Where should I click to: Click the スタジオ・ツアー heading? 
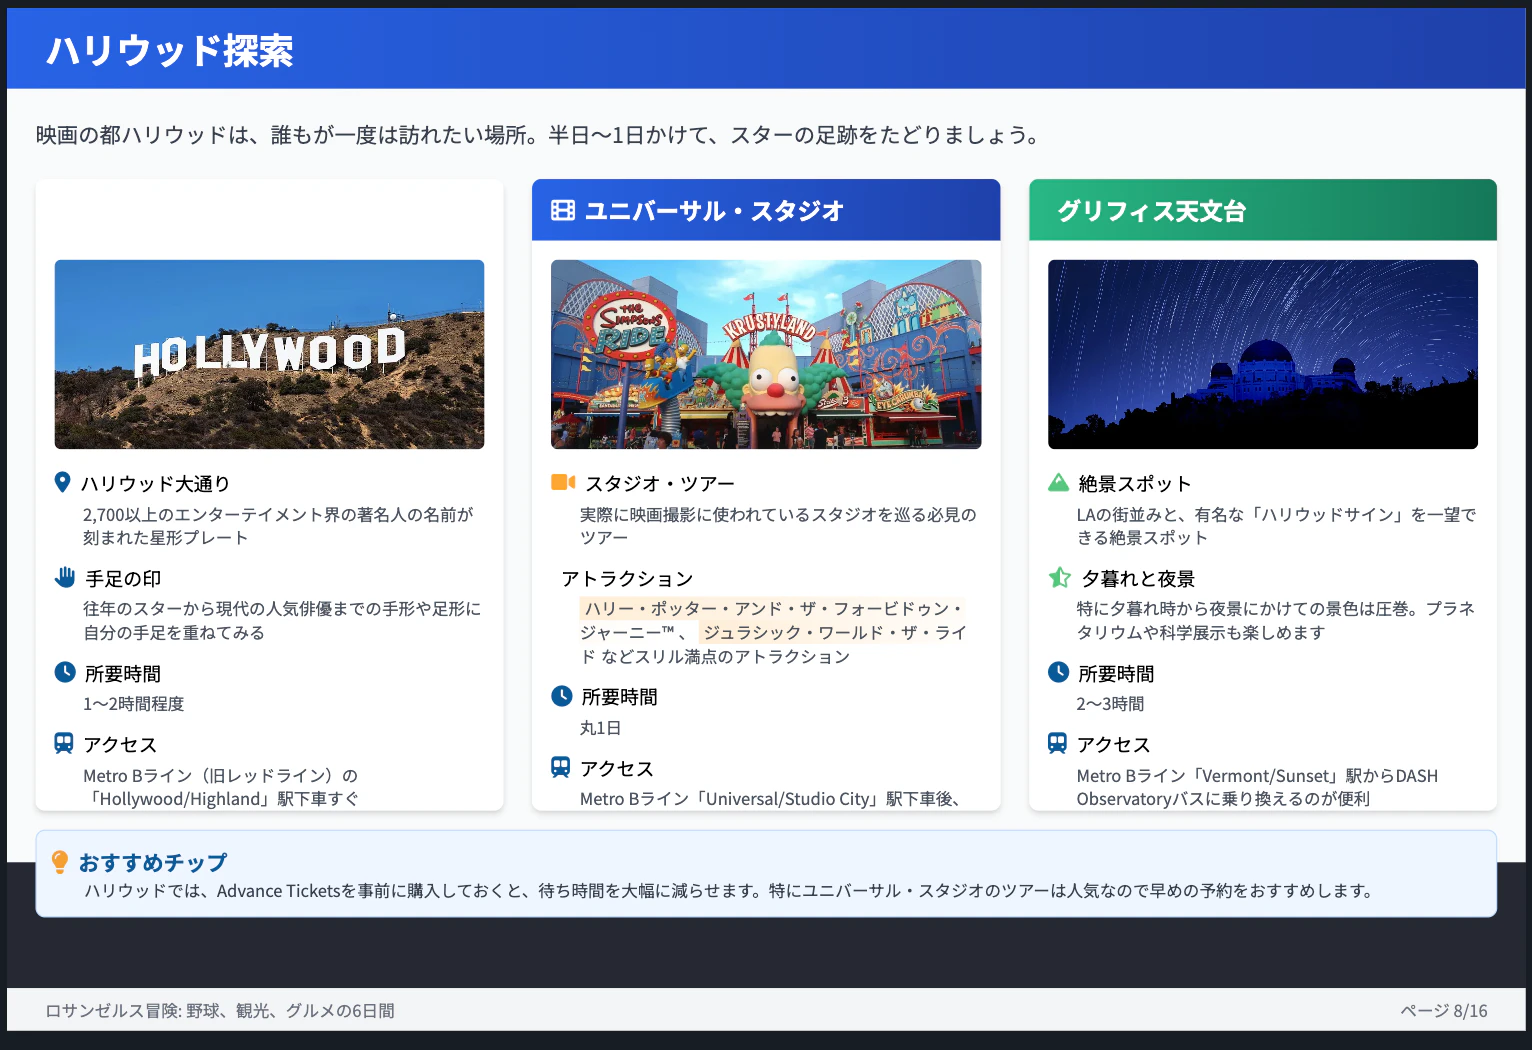(x=660, y=484)
